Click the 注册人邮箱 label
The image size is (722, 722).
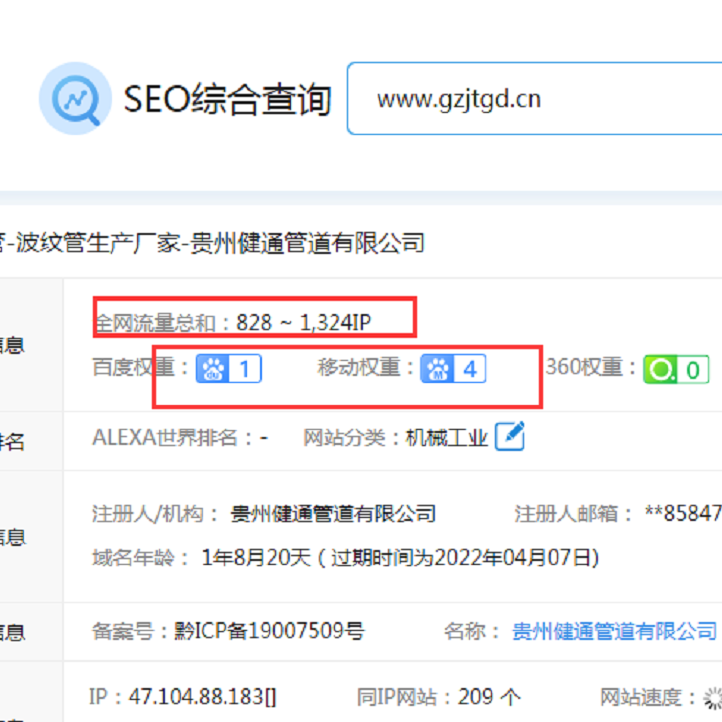click(x=573, y=514)
